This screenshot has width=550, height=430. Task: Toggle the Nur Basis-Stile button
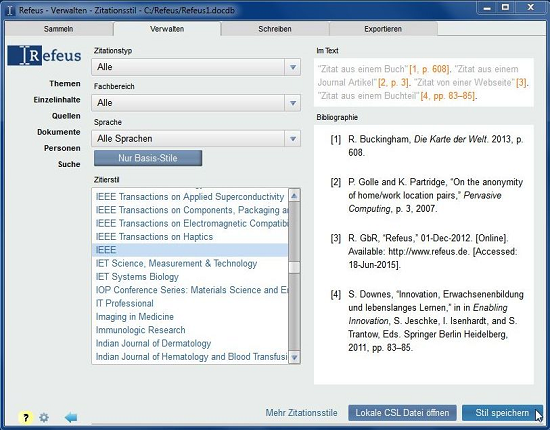point(148,158)
